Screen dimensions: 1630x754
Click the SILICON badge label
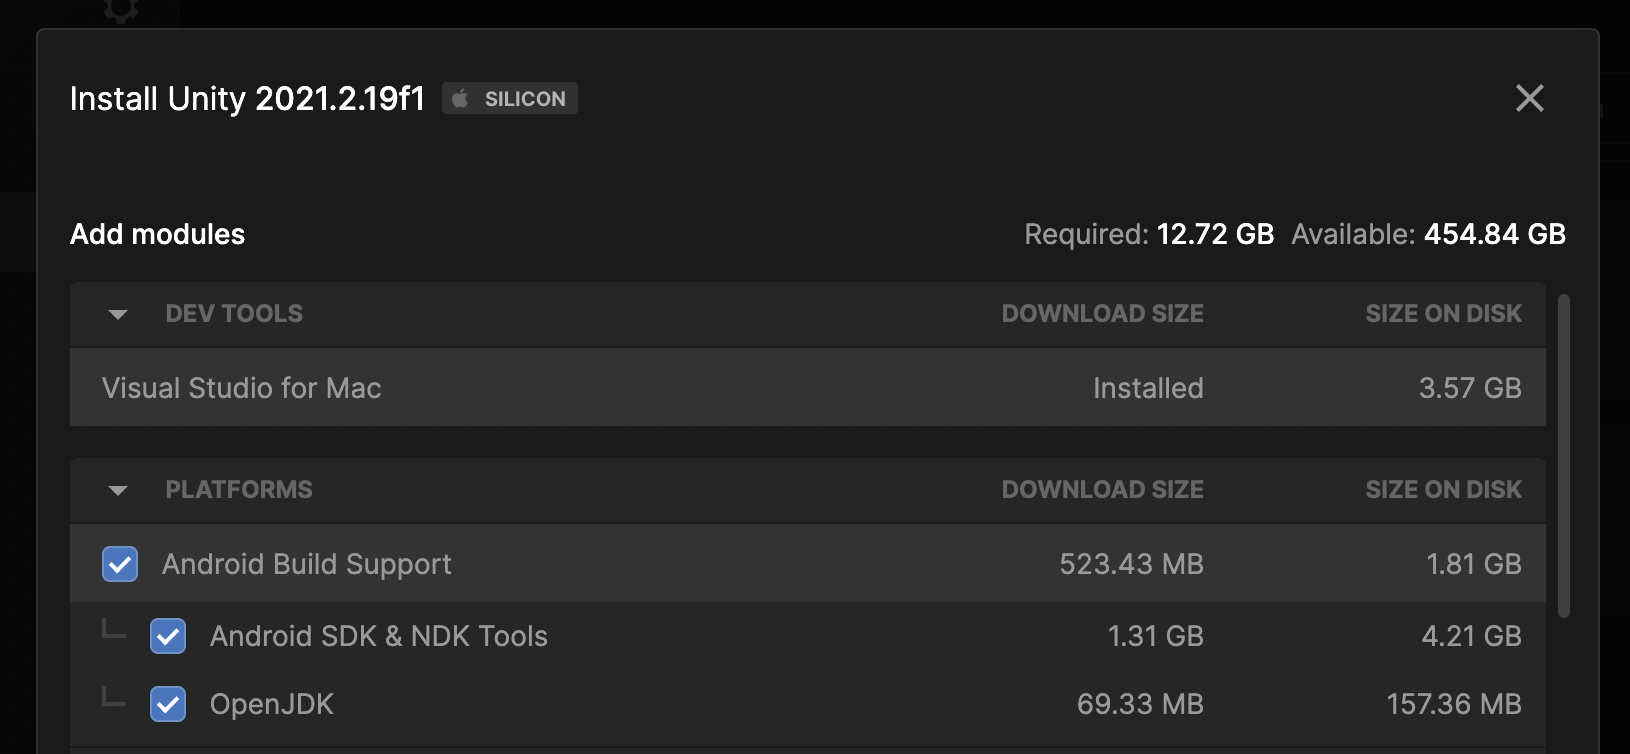522,98
